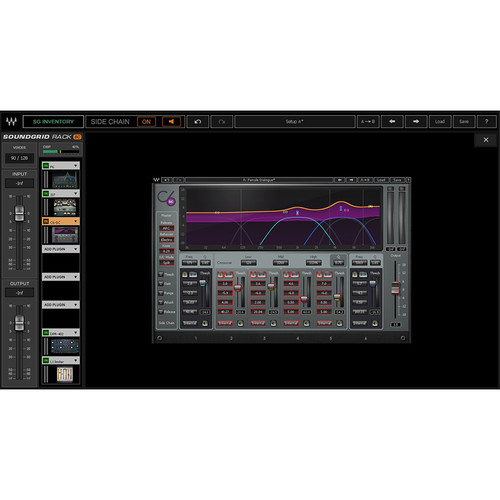Click the C6 plugin logo

click(166, 197)
